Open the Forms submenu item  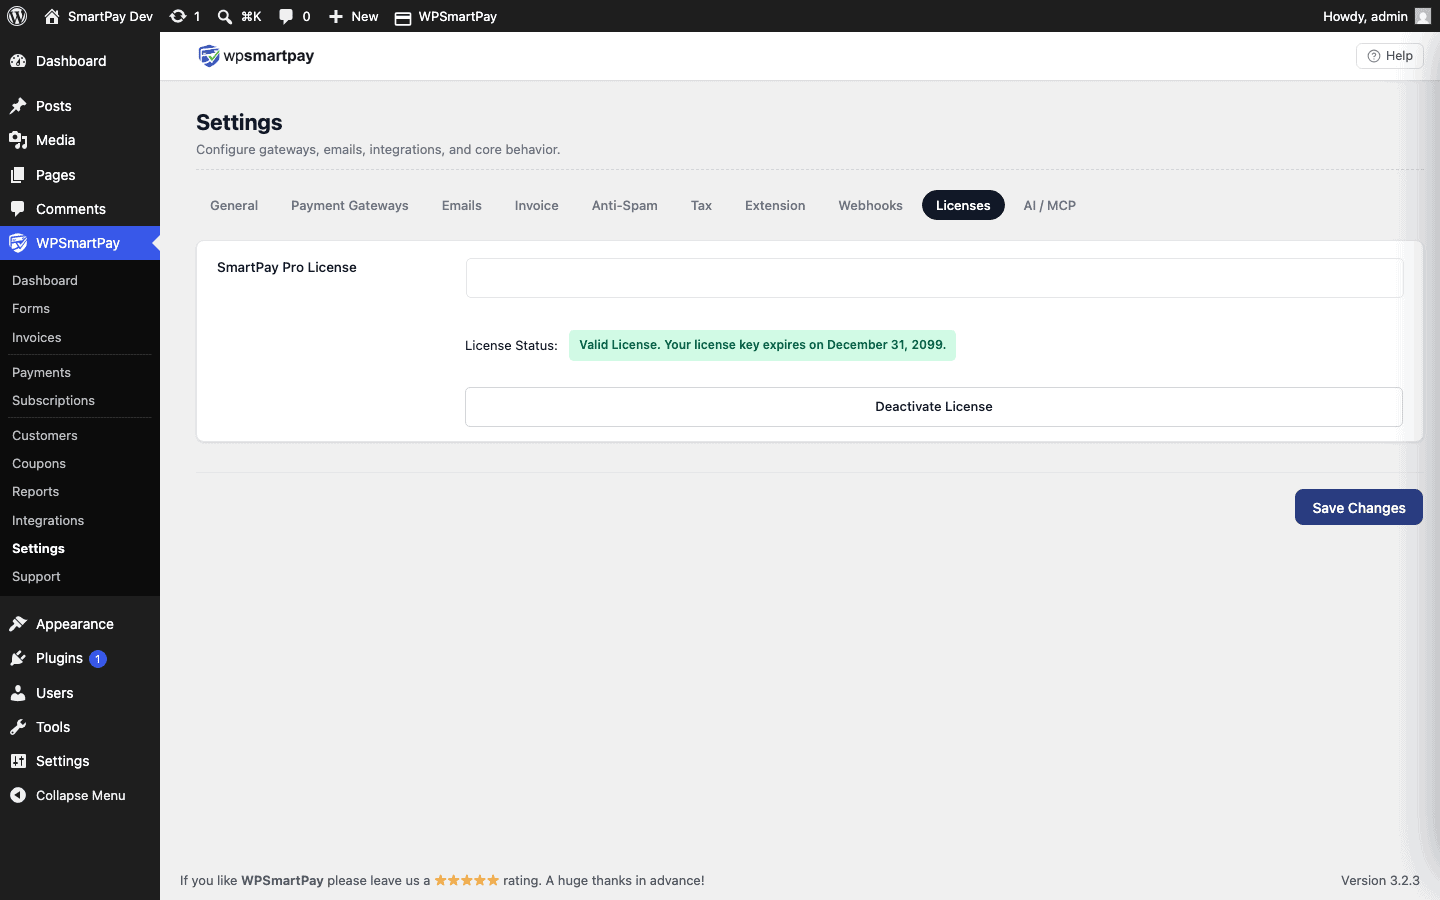coord(31,309)
